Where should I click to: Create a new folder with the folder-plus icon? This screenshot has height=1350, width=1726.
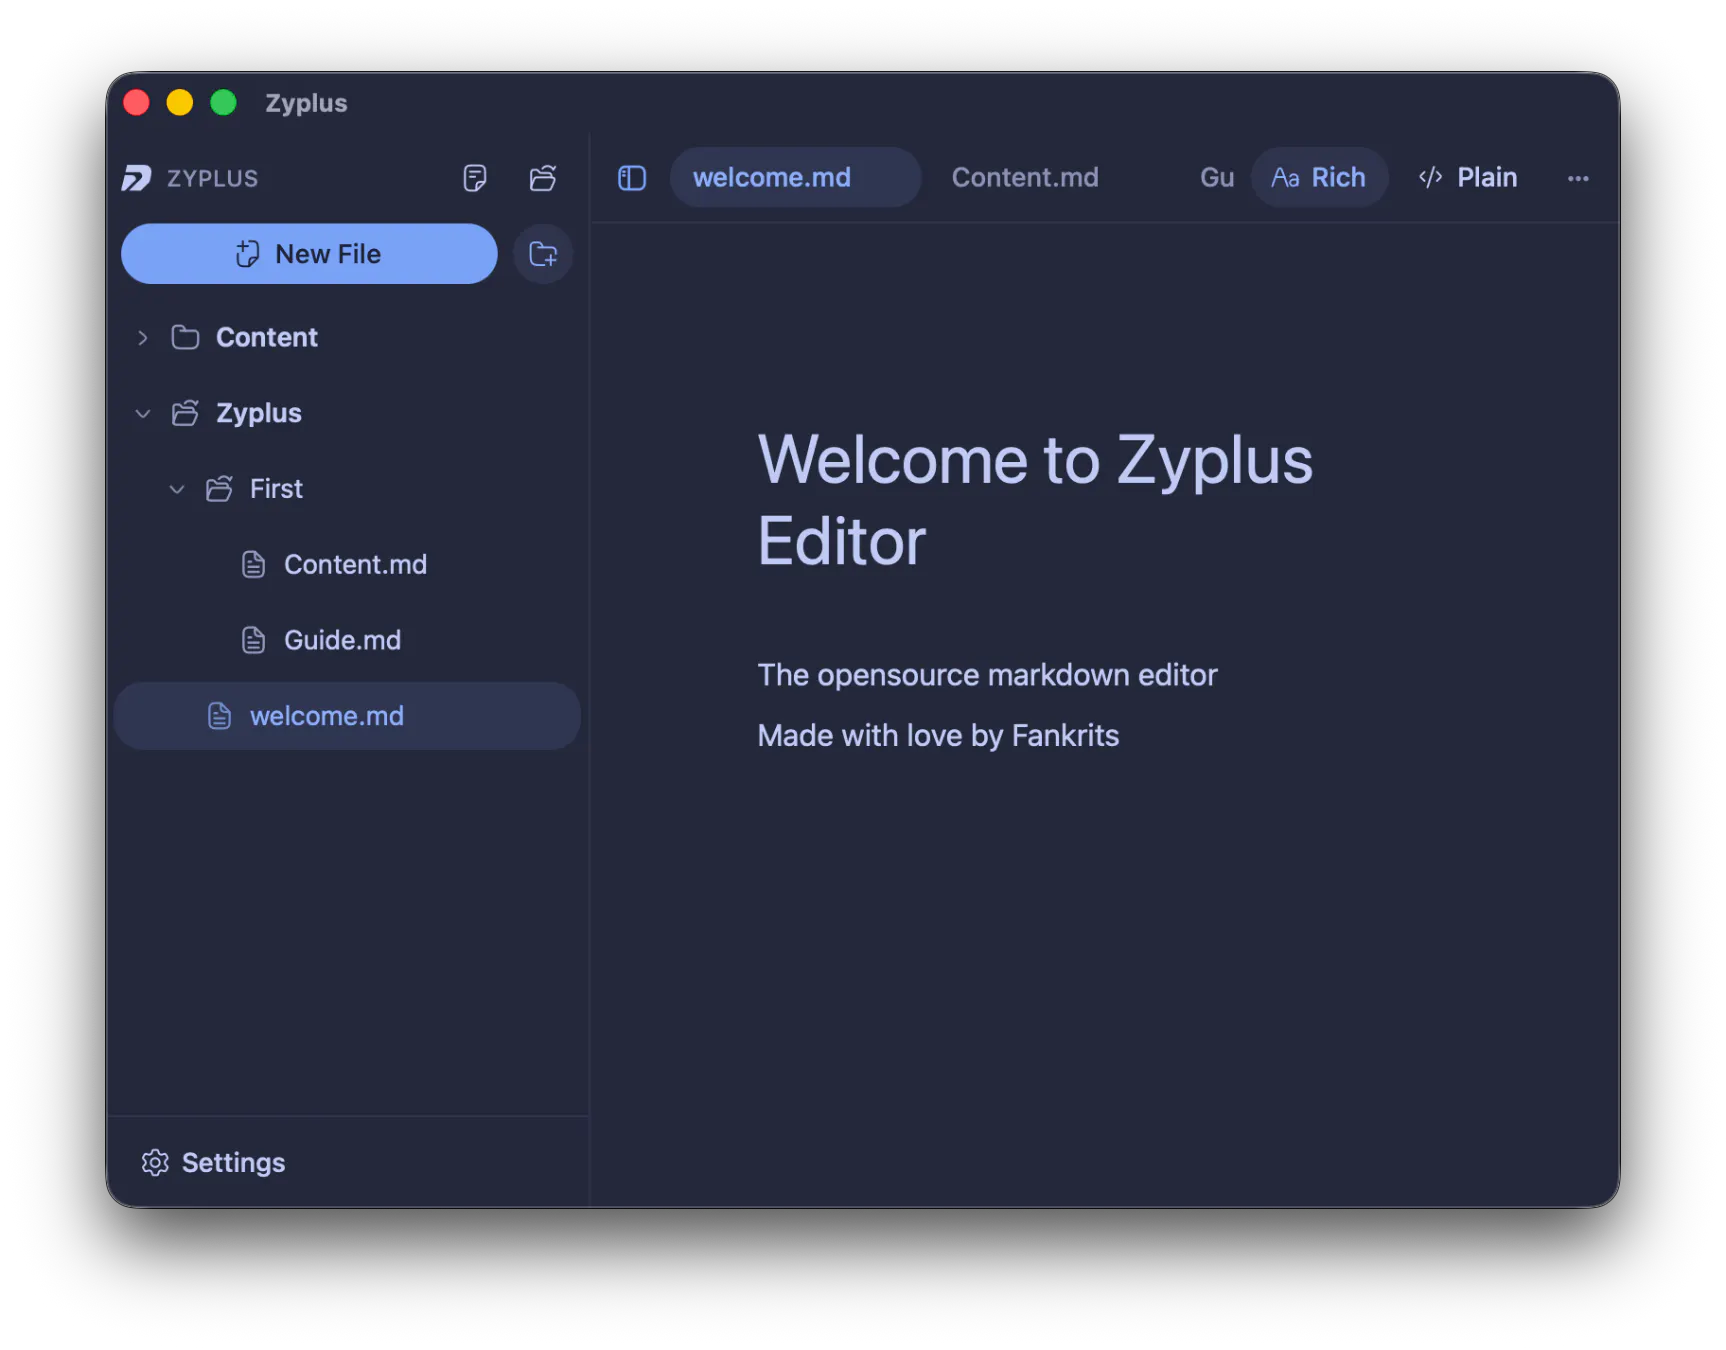[x=543, y=254]
